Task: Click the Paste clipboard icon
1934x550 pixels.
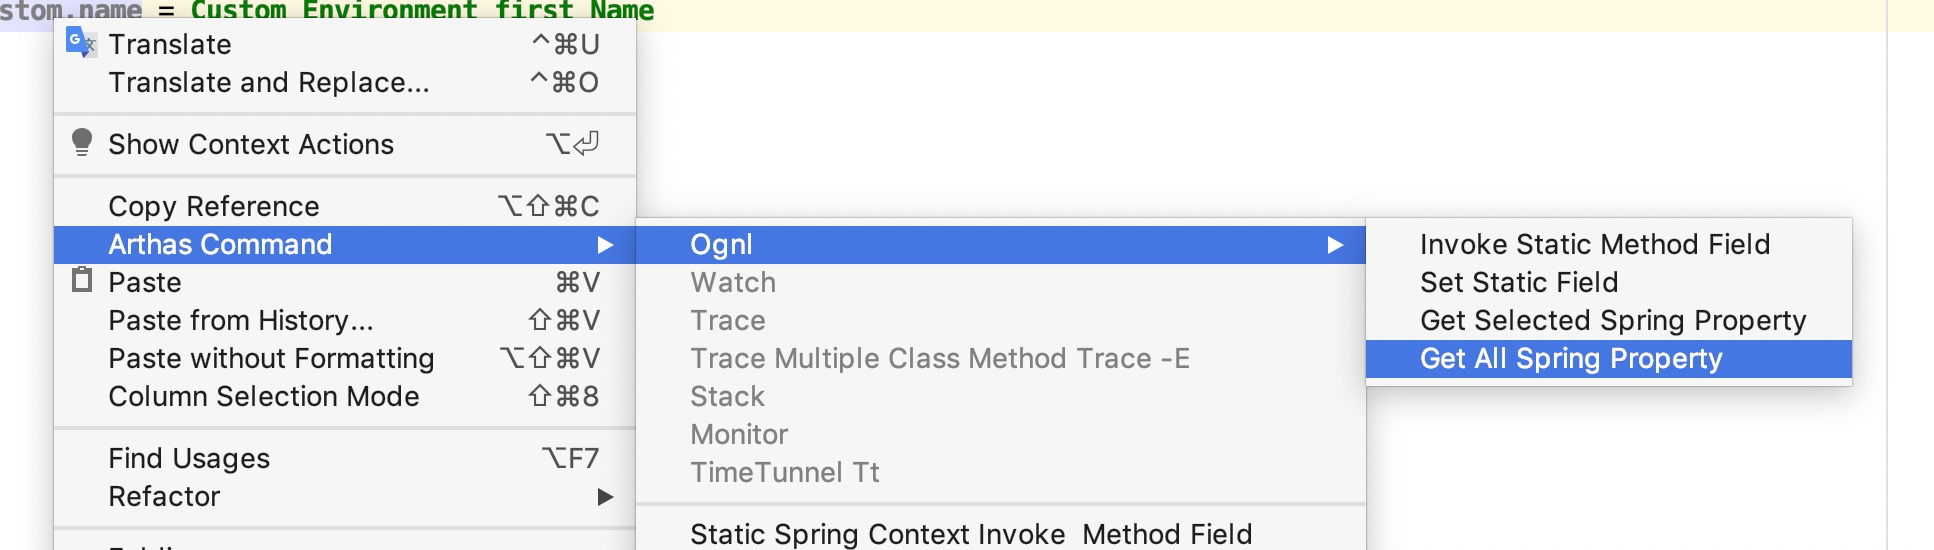Action: (82, 281)
